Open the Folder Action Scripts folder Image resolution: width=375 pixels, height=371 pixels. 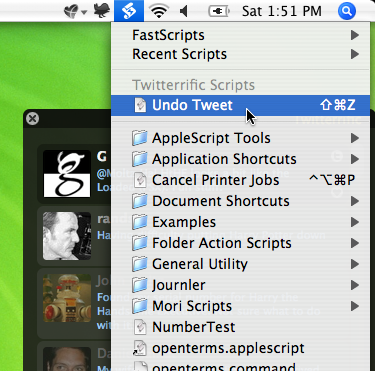pos(240,243)
